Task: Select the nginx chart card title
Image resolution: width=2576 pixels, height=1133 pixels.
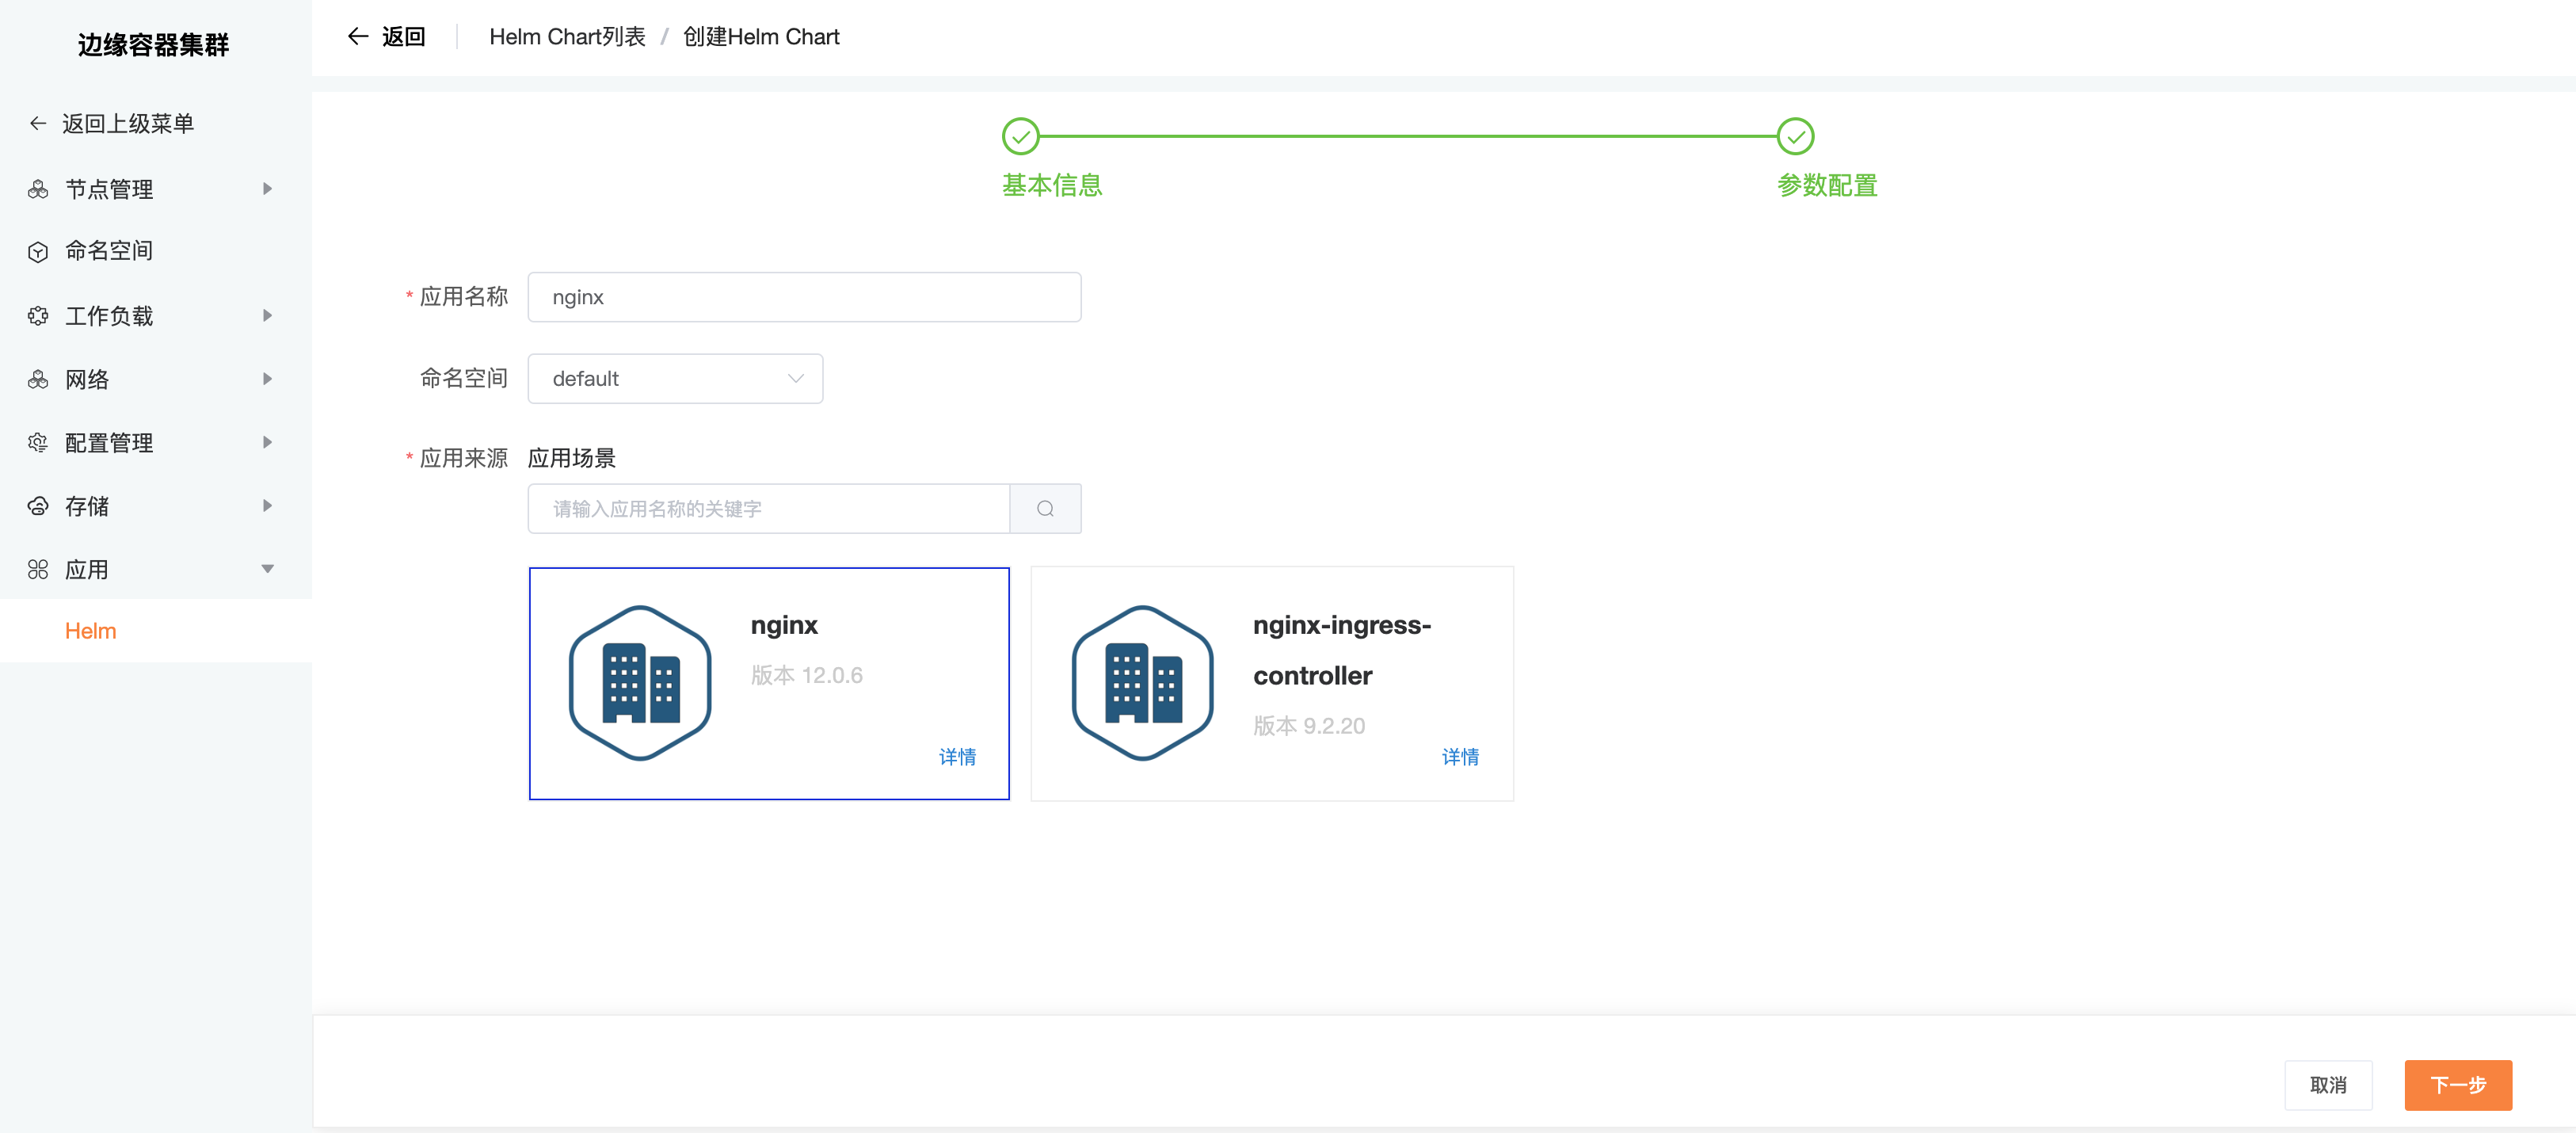Action: pos(784,625)
